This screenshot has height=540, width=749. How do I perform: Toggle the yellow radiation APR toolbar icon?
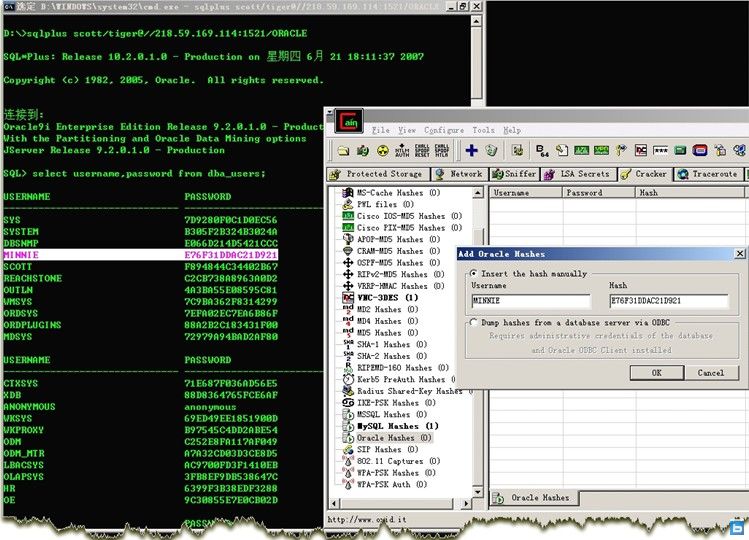coord(383,151)
